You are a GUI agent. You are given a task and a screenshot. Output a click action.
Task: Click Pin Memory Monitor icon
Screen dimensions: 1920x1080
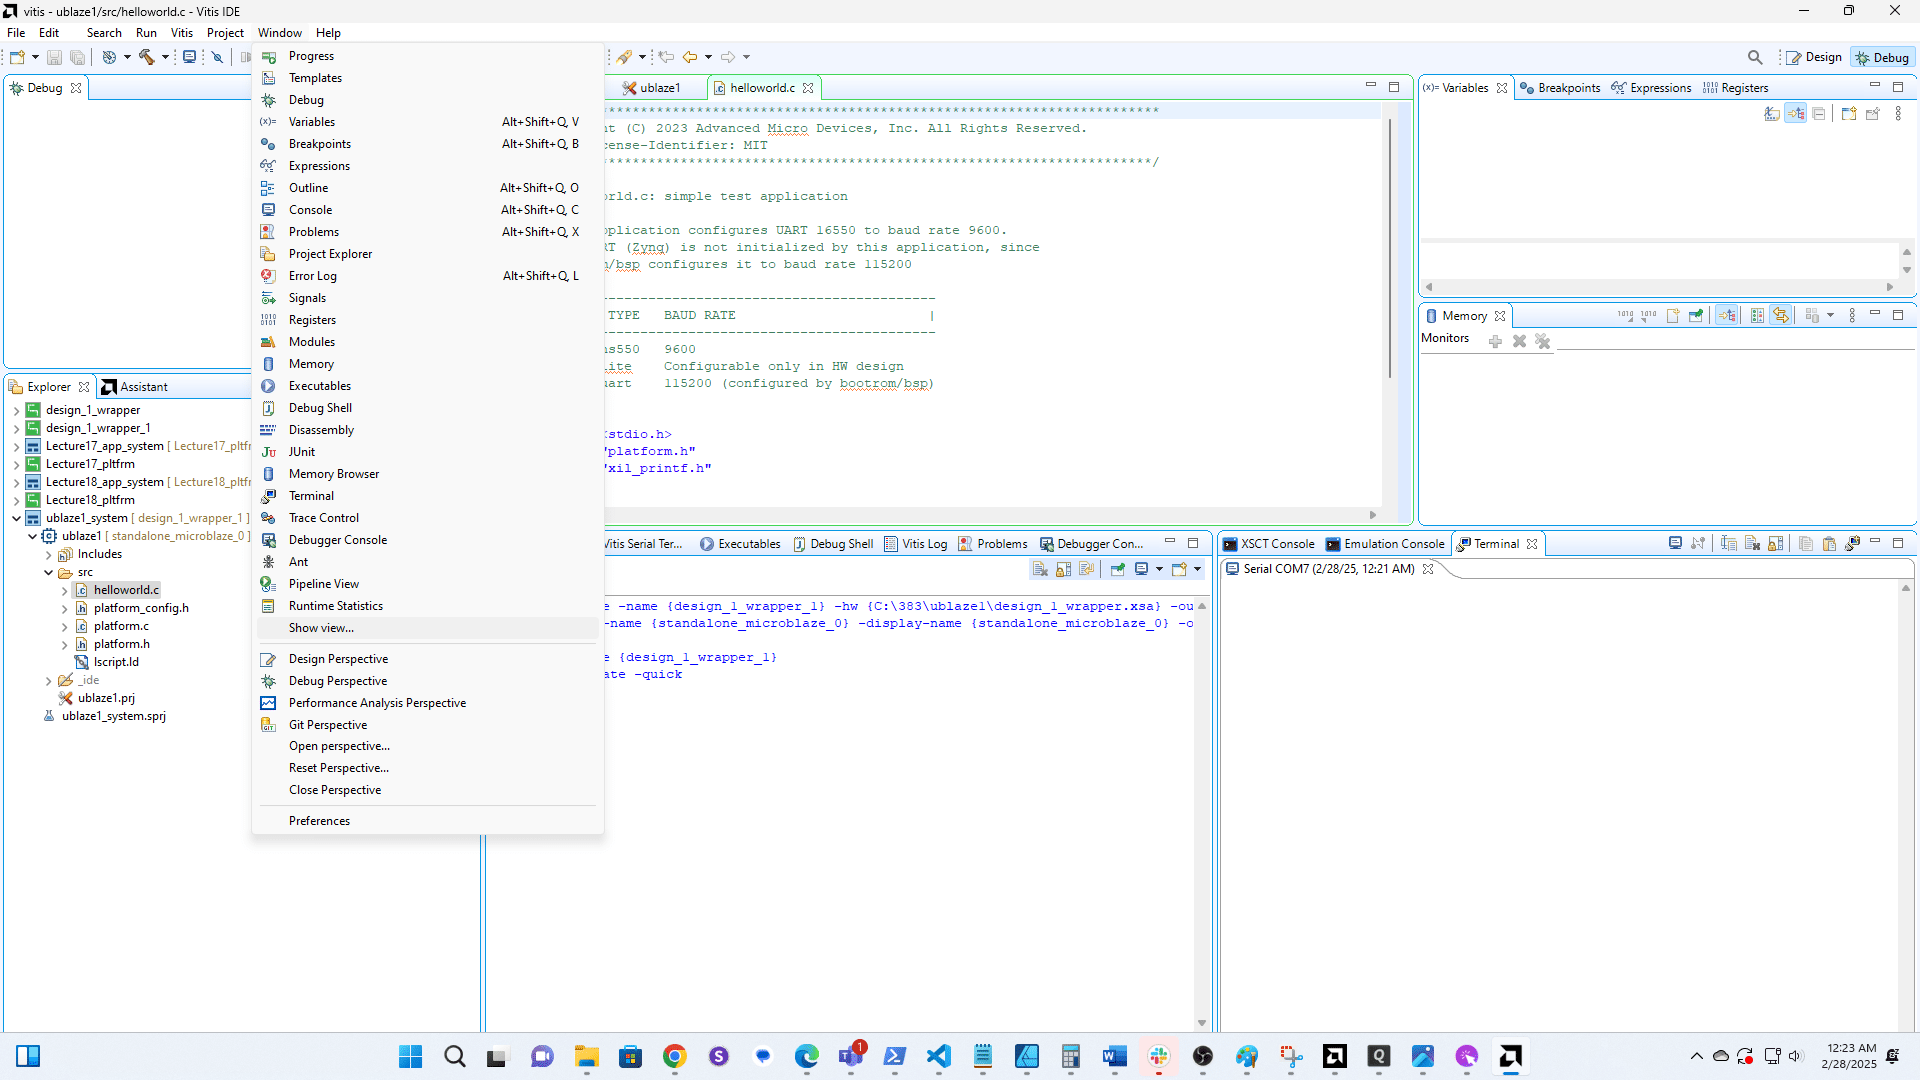1696,316
